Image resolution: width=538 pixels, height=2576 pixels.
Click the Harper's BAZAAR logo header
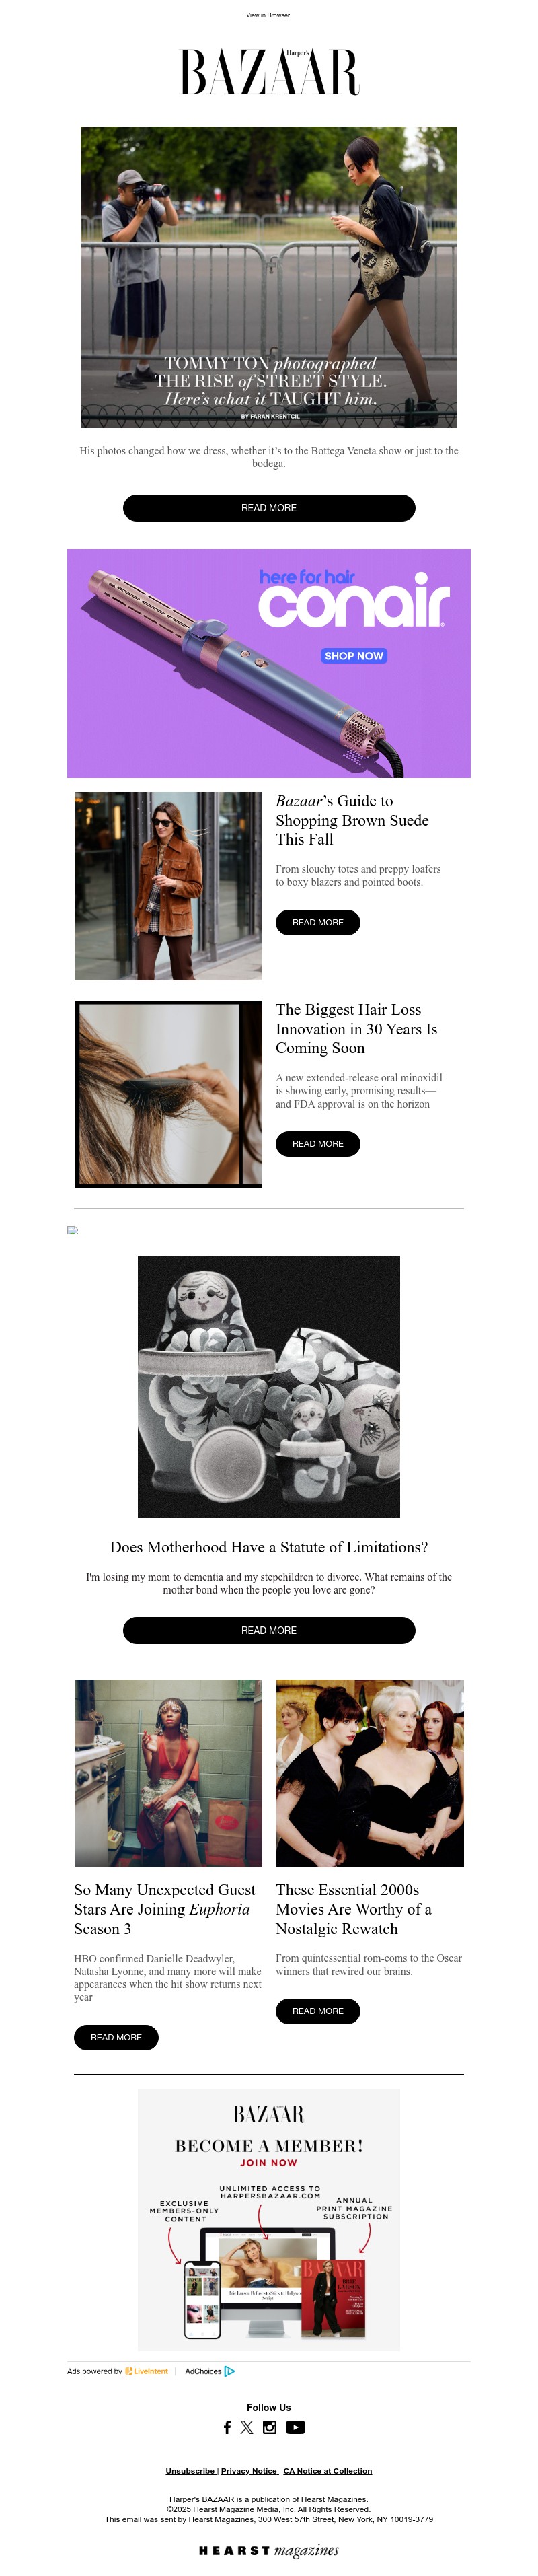[269, 72]
